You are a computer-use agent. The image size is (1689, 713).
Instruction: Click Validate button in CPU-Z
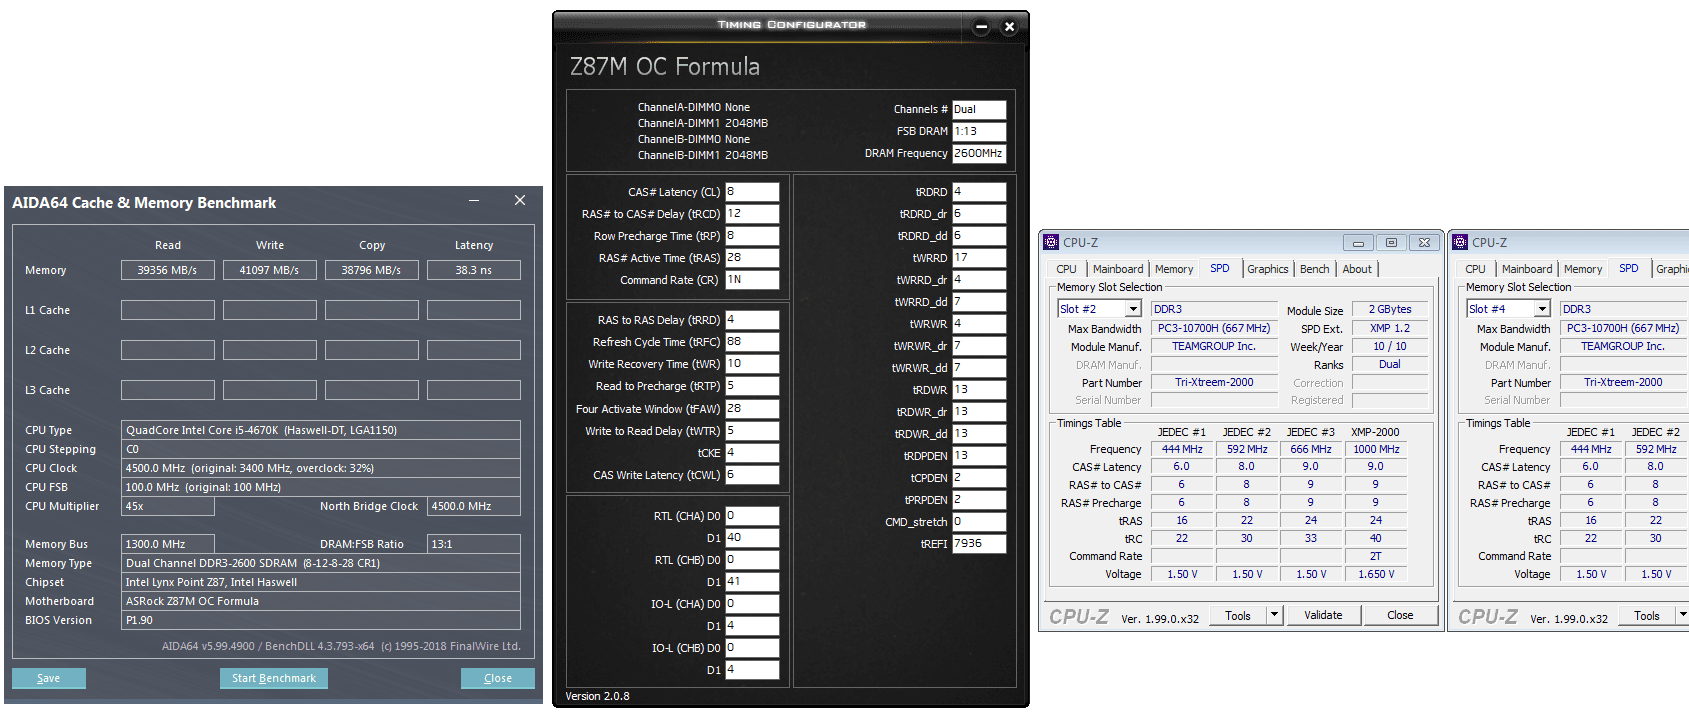[1323, 615]
